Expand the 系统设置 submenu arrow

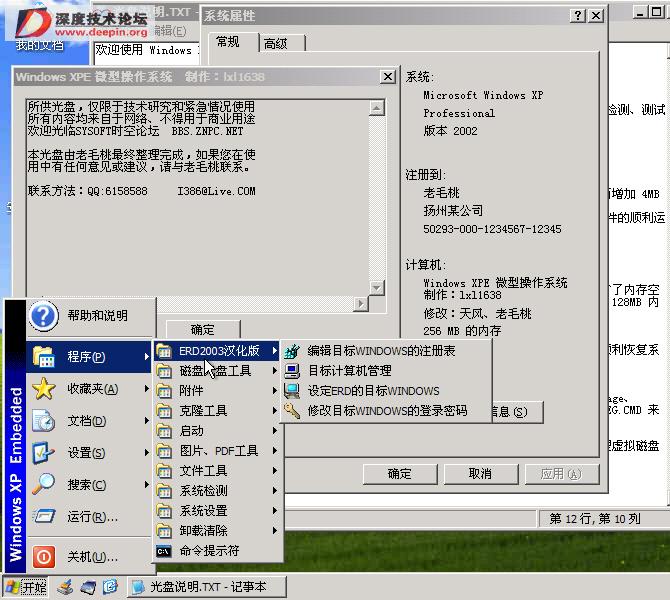(x=275, y=511)
